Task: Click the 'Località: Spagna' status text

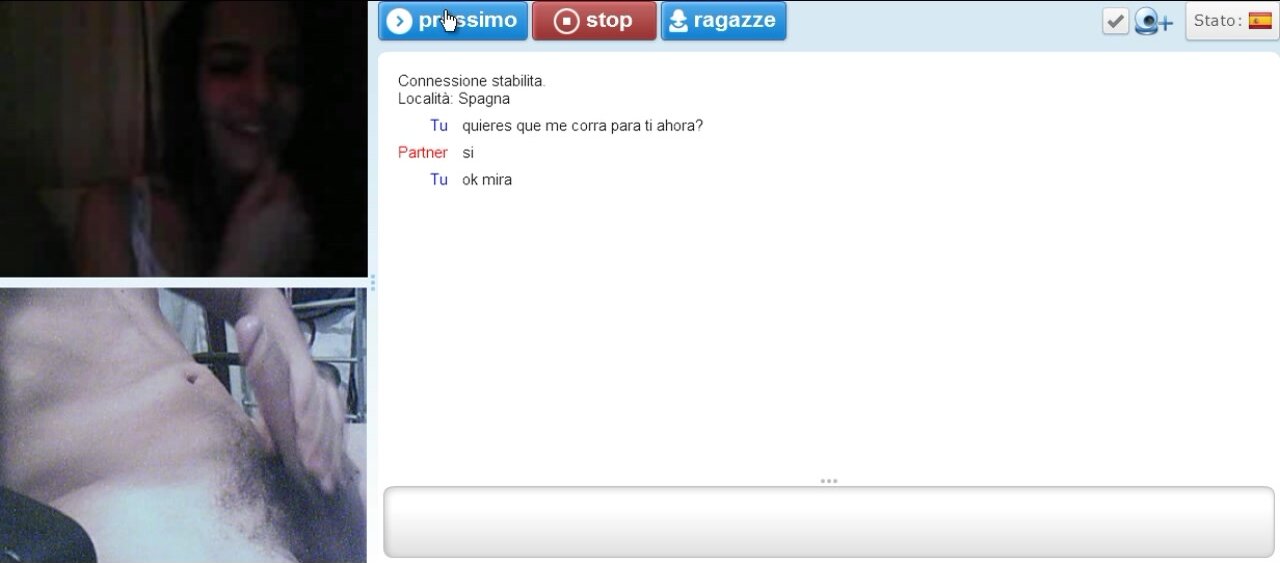Action: click(454, 99)
